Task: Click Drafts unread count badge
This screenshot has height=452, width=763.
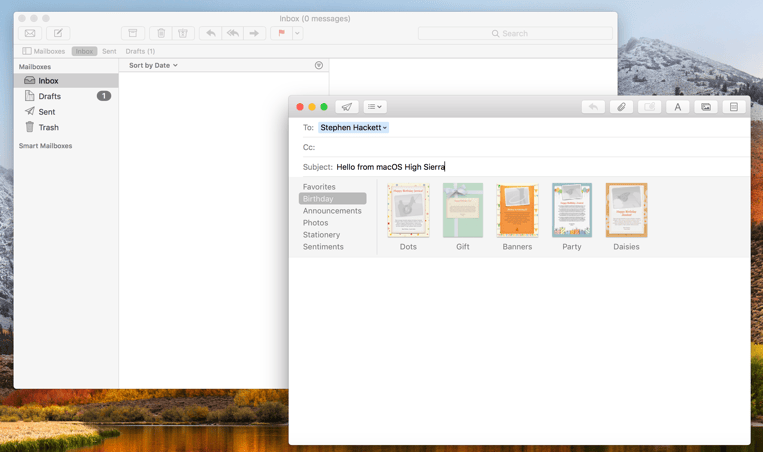Action: 104,96
